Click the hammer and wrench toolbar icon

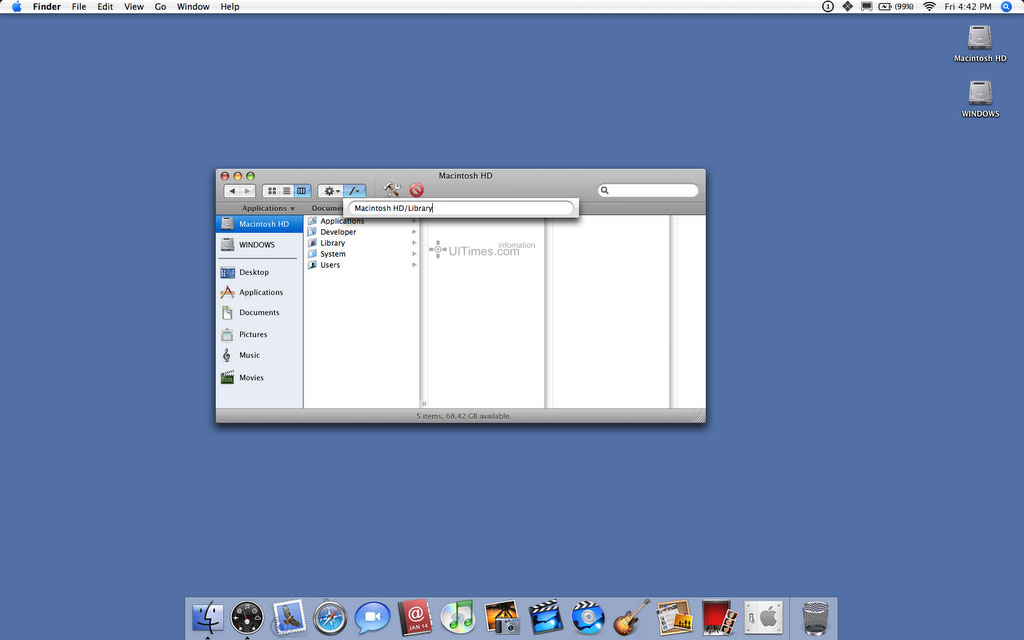coord(392,190)
